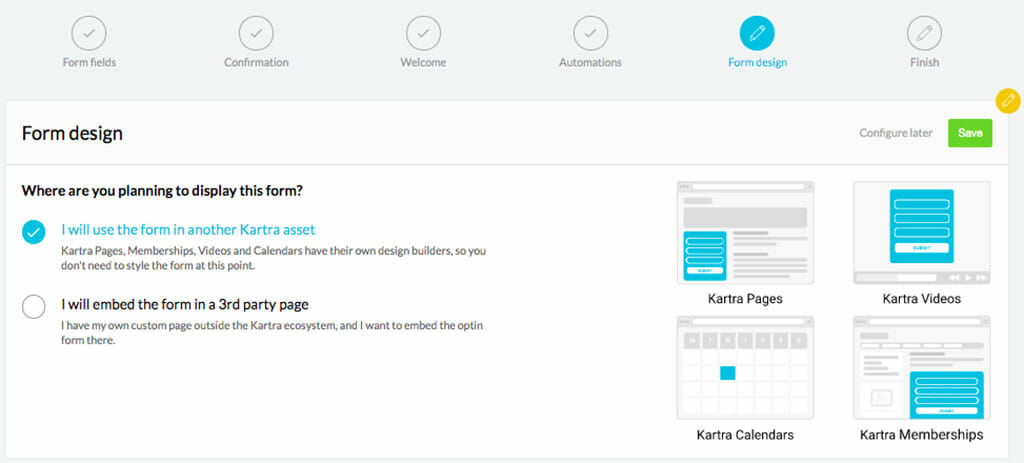Image resolution: width=1024 pixels, height=463 pixels.
Task: Click the Automations checkmark step icon
Action: [590, 33]
